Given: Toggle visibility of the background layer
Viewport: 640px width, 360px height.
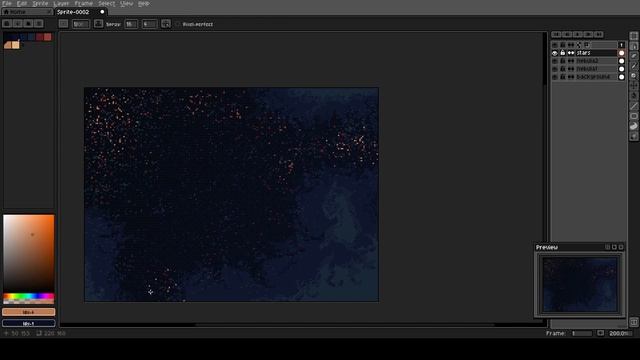Looking at the screenshot, I should pos(555,77).
